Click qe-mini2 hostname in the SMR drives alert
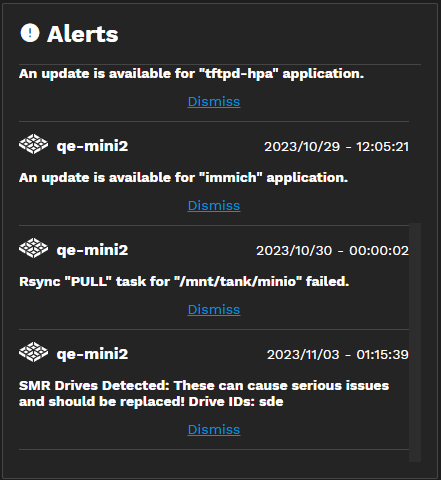Image resolution: width=441 pixels, height=480 pixels. pos(92,354)
